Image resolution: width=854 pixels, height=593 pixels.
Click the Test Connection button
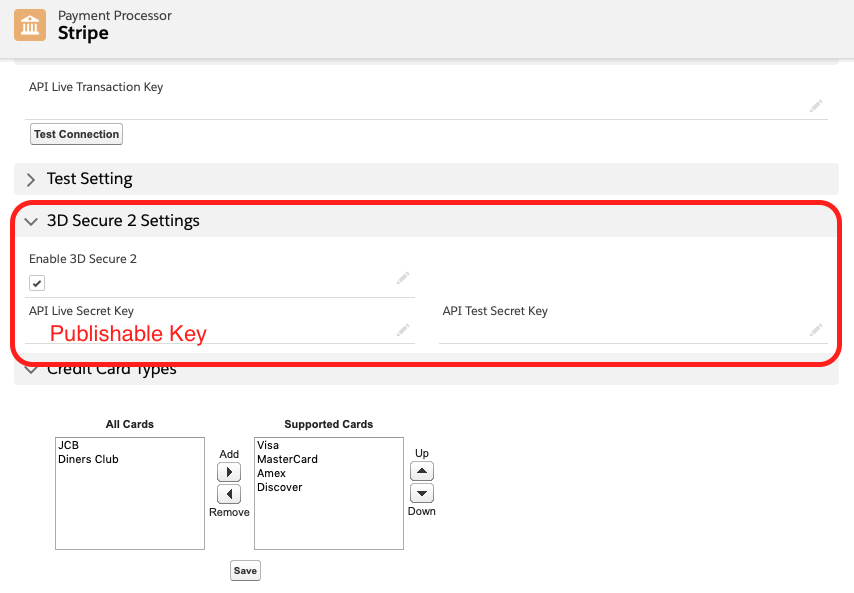point(76,134)
